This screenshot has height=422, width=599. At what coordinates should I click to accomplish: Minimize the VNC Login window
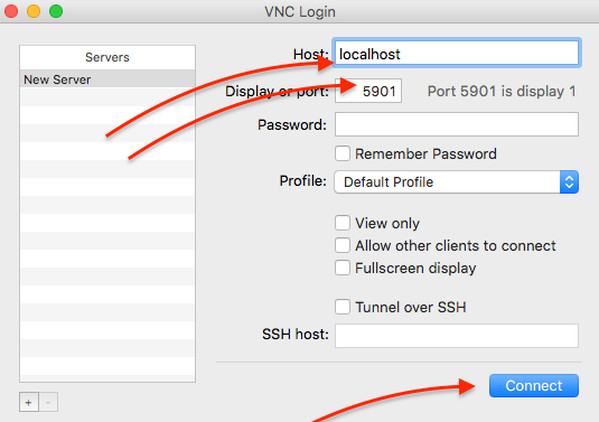[x=34, y=11]
